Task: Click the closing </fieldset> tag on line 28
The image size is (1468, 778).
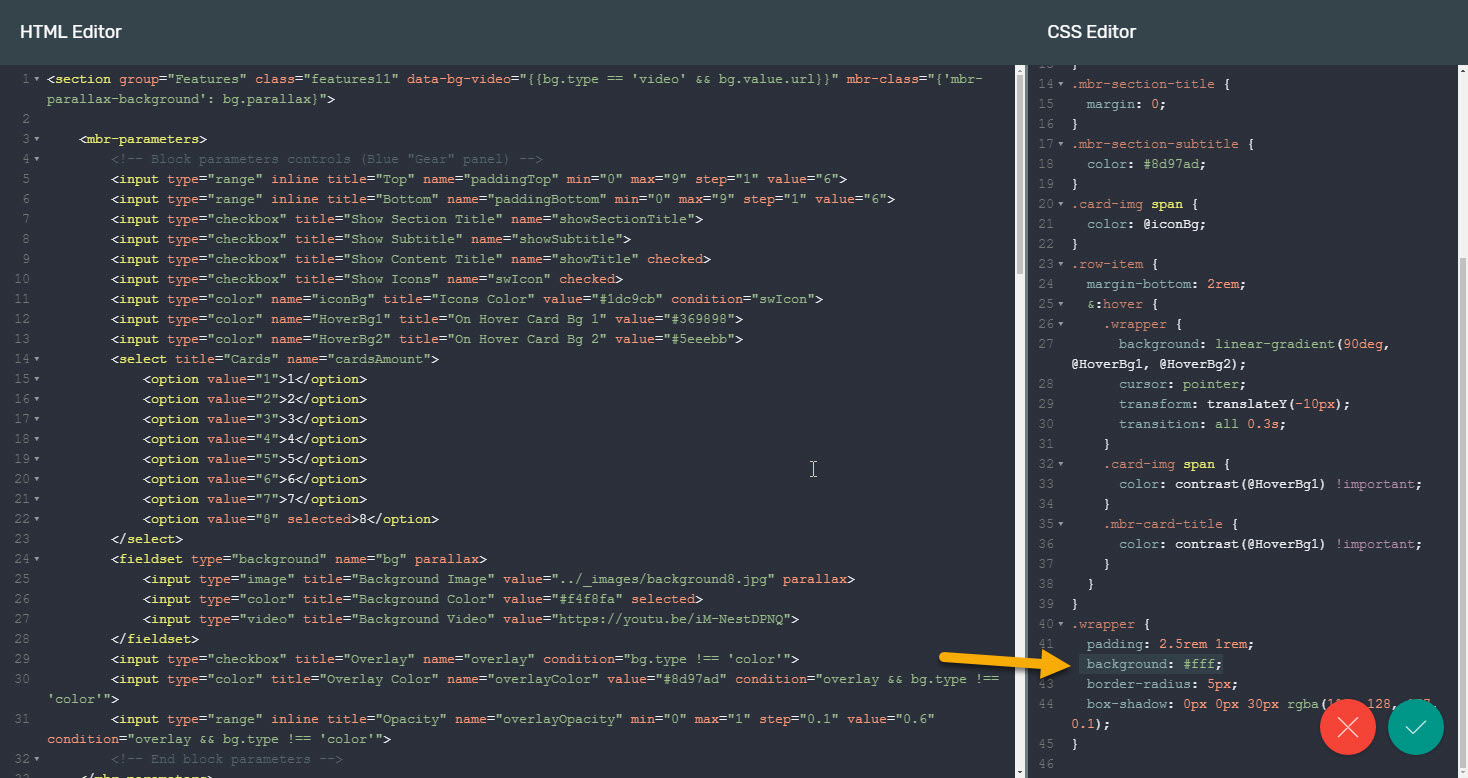Action: 155,639
